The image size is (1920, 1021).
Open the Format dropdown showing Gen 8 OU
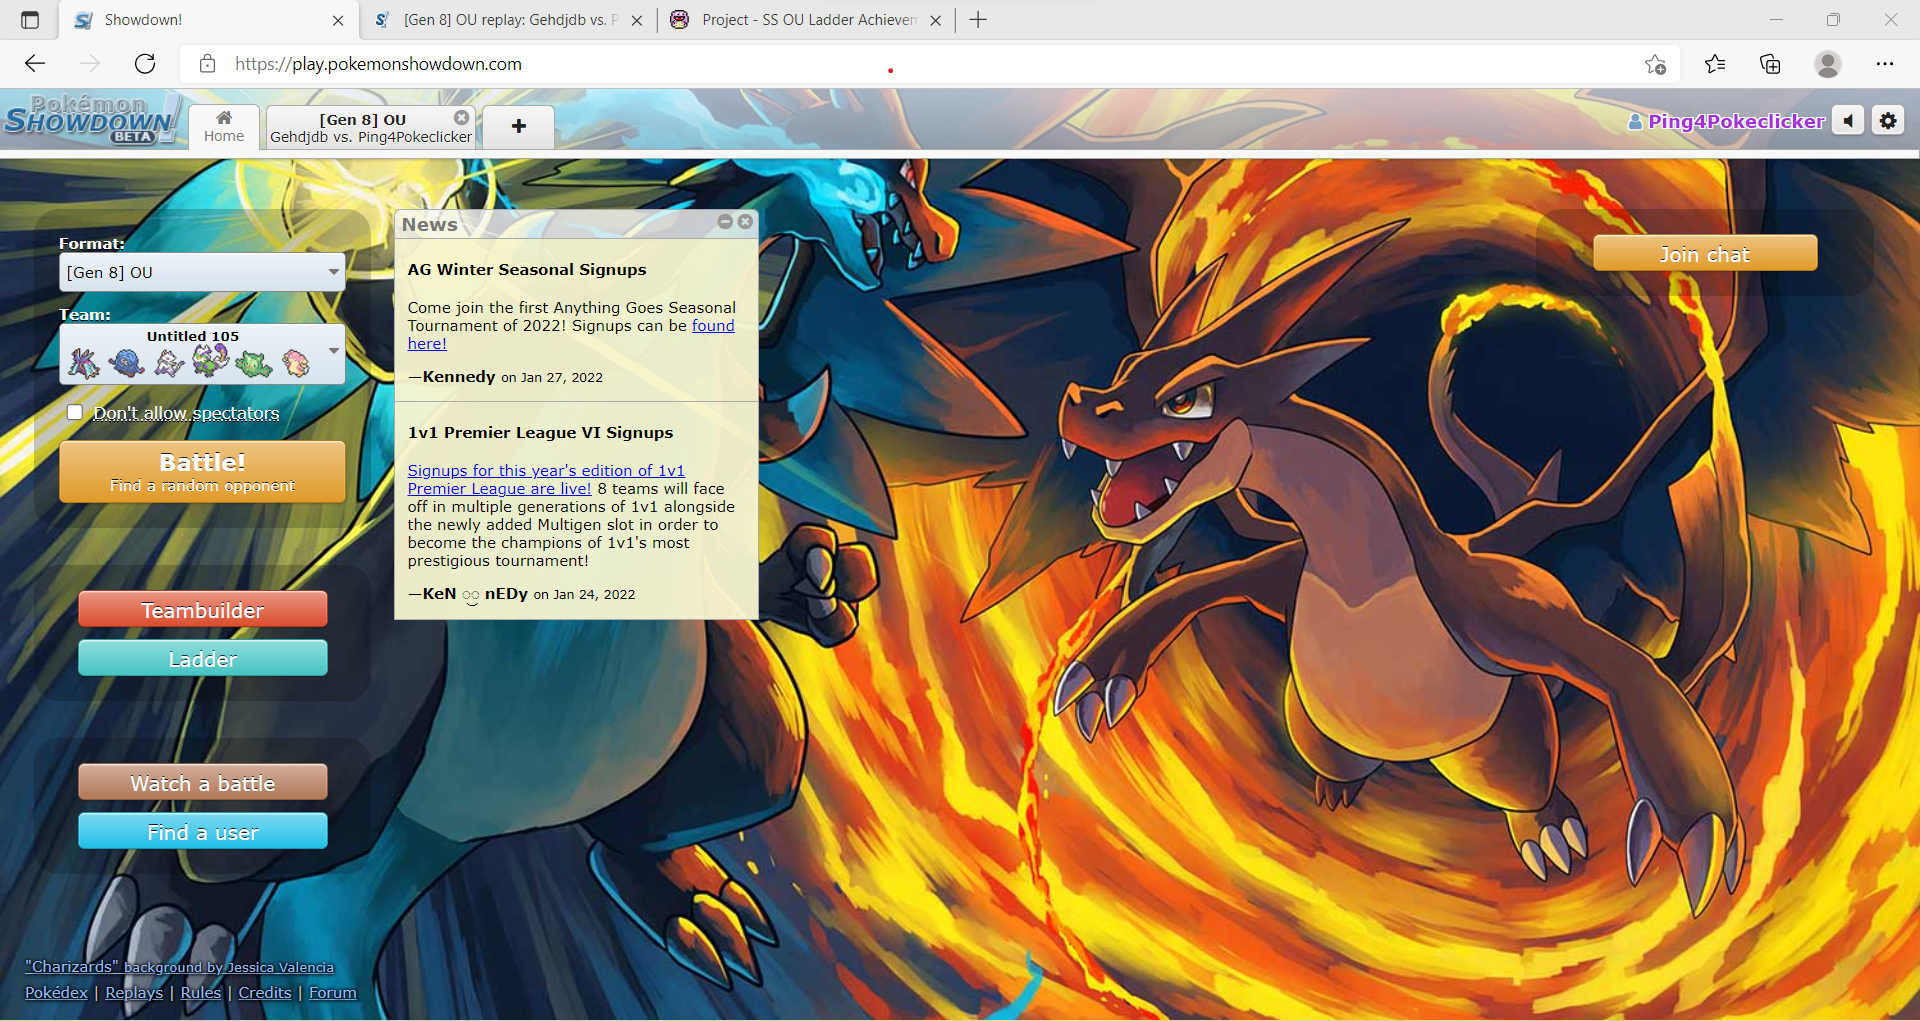[202, 272]
